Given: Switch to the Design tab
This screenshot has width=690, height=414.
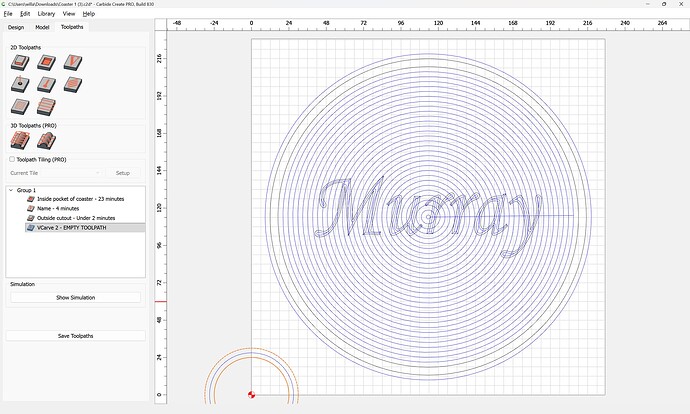Looking at the screenshot, I should (15, 27).
